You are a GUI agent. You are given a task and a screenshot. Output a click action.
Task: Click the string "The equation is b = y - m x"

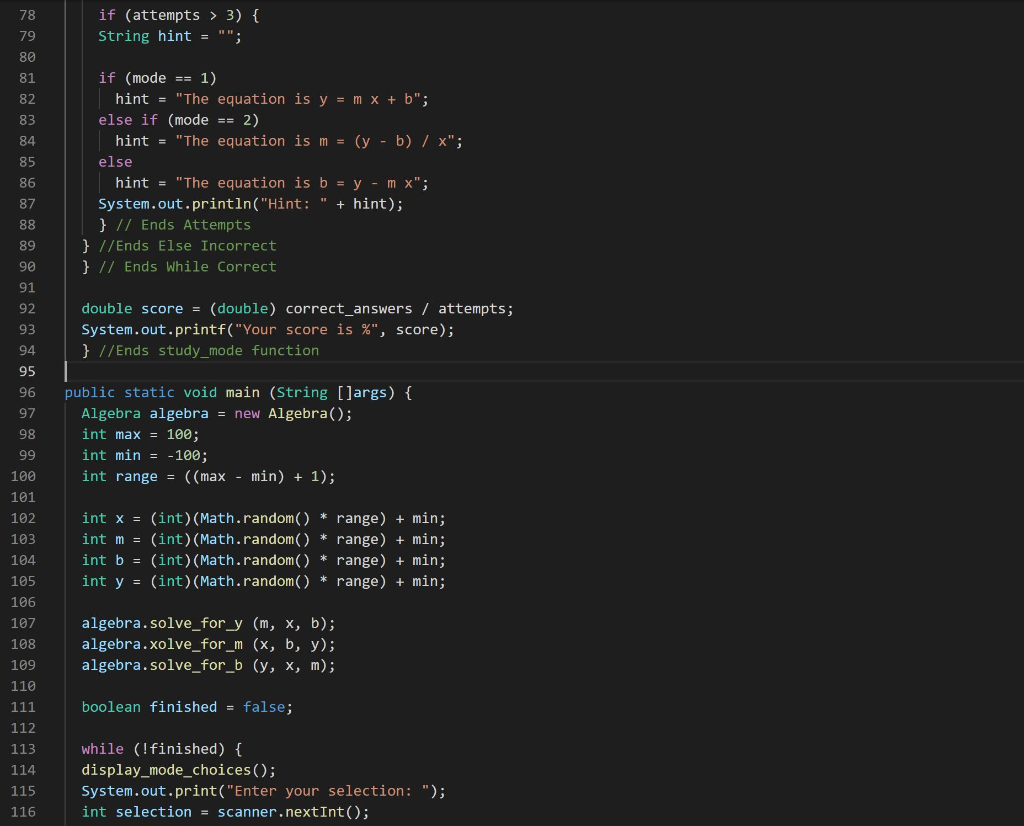(x=298, y=183)
